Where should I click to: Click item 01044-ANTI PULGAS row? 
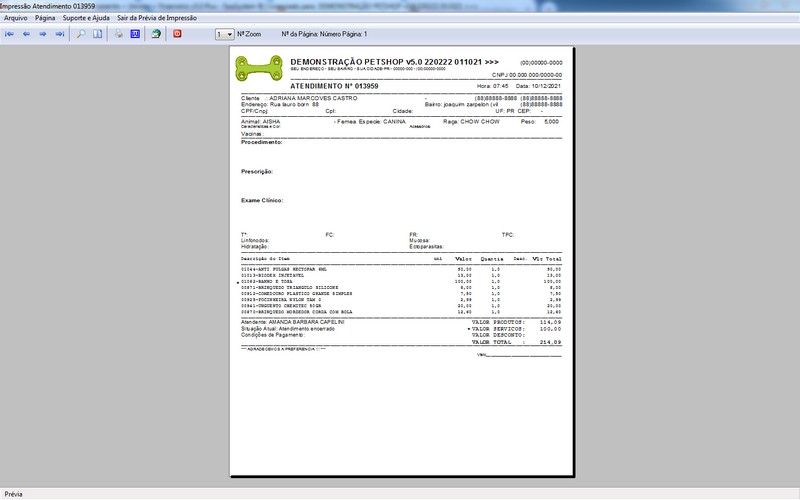pyautogui.click(x=401, y=269)
